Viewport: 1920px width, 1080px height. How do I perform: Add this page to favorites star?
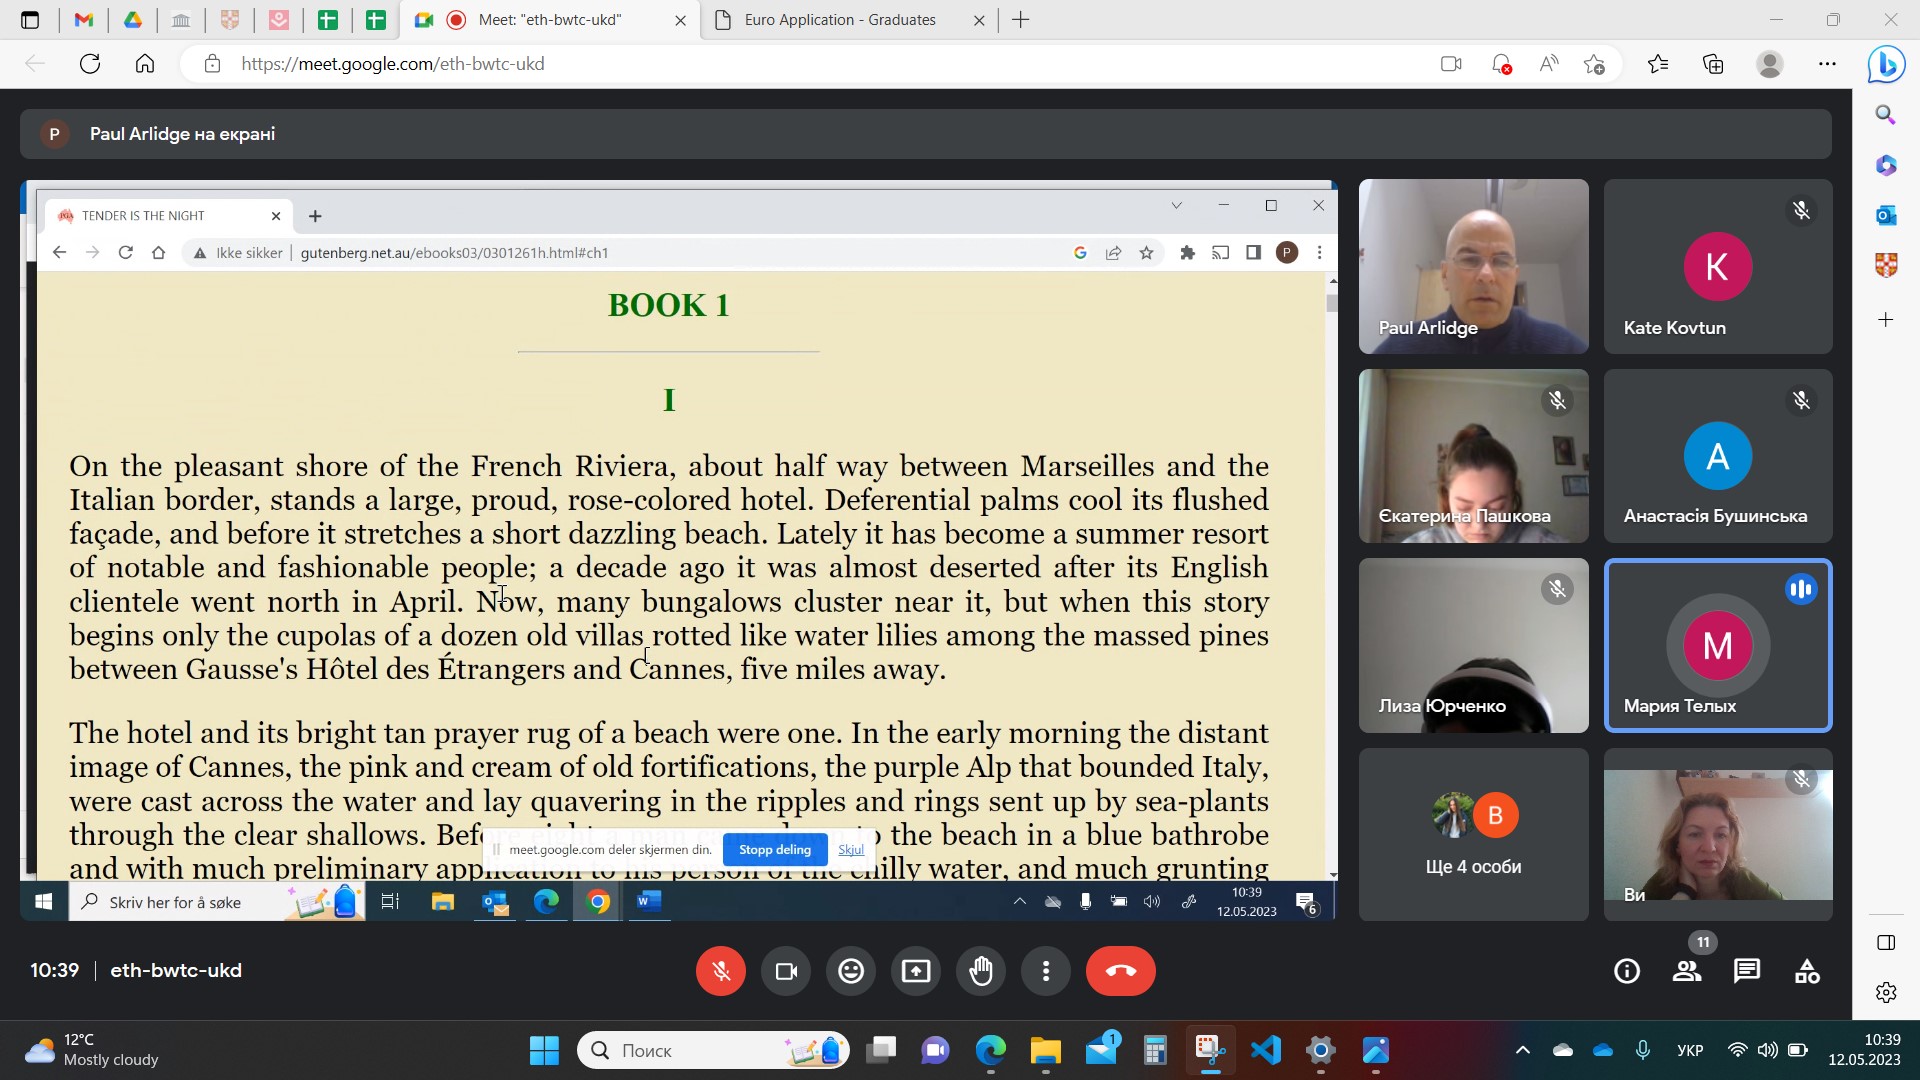pyautogui.click(x=1595, y=64)
